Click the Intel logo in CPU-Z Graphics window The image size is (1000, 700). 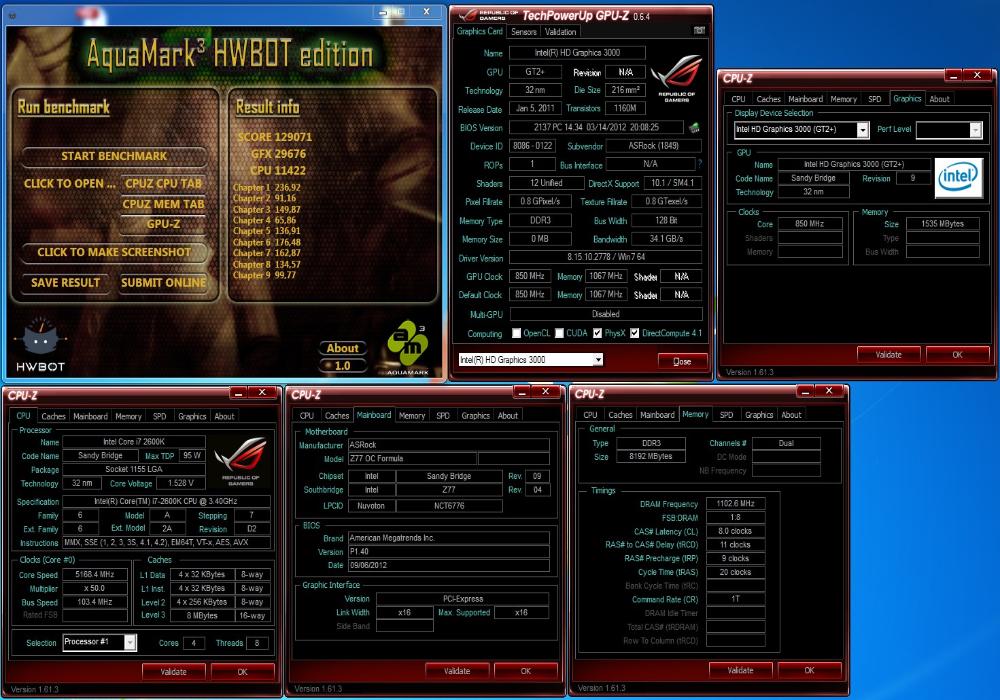tap(959, 178)
